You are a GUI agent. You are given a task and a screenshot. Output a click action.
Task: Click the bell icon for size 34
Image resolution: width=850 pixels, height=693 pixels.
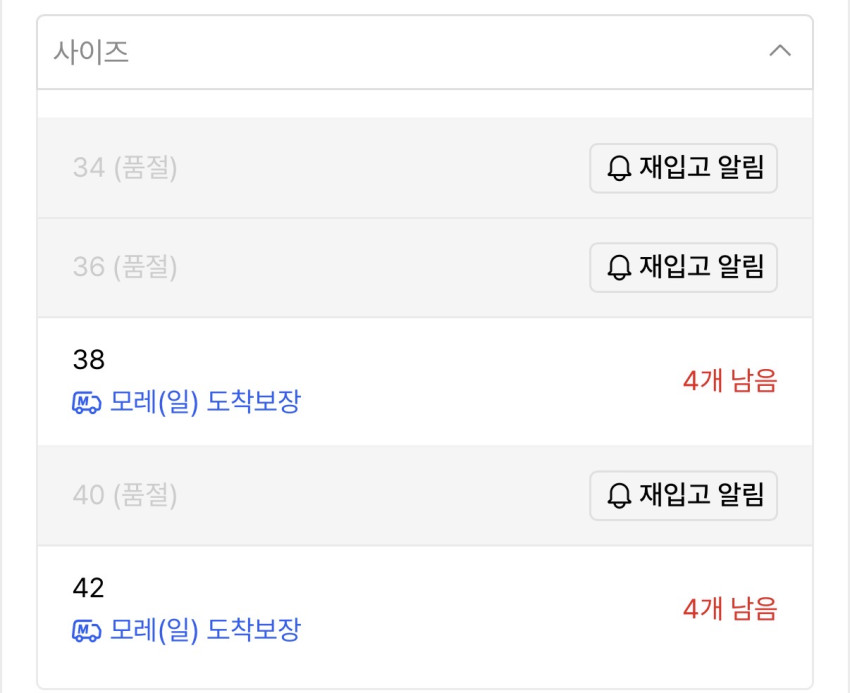620,169
